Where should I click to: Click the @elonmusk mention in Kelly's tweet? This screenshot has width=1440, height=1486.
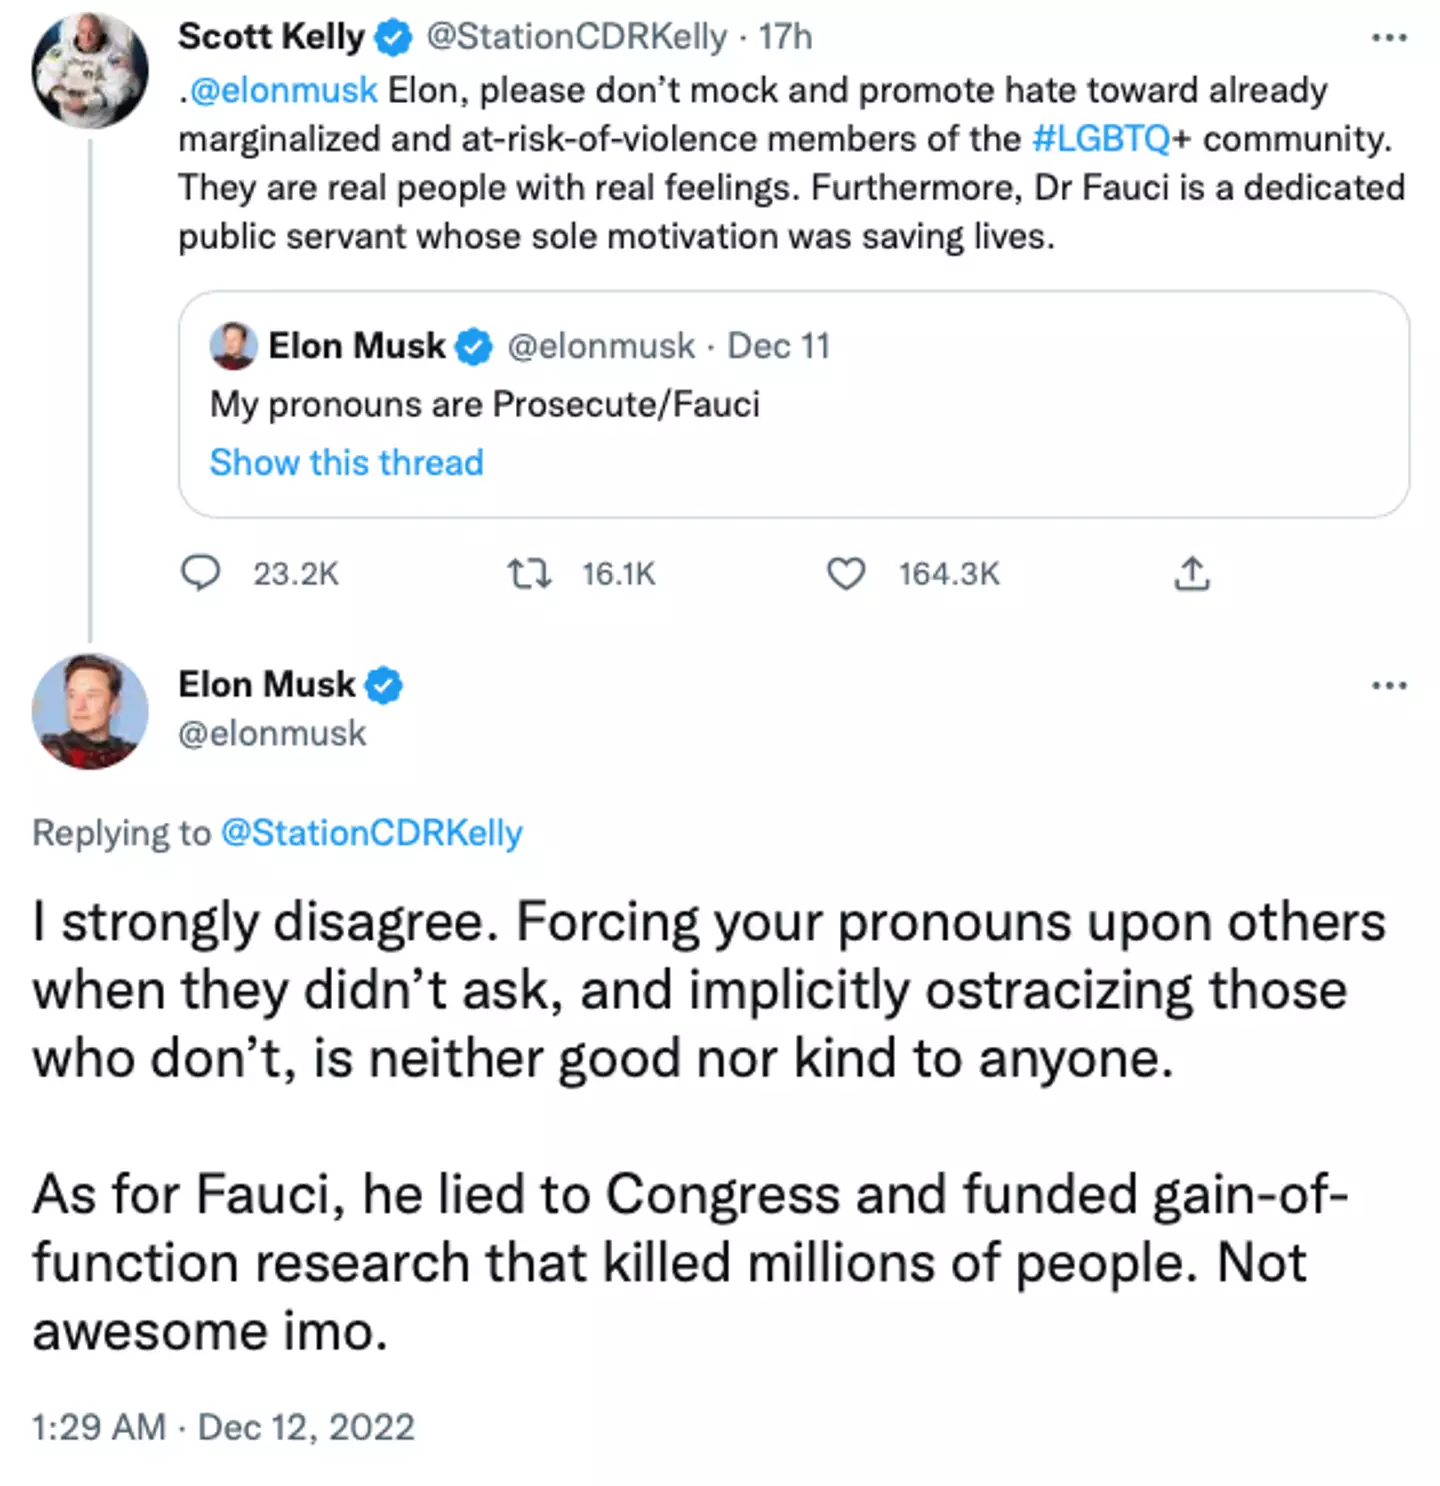pyautogui.click(x=283, y=91)
